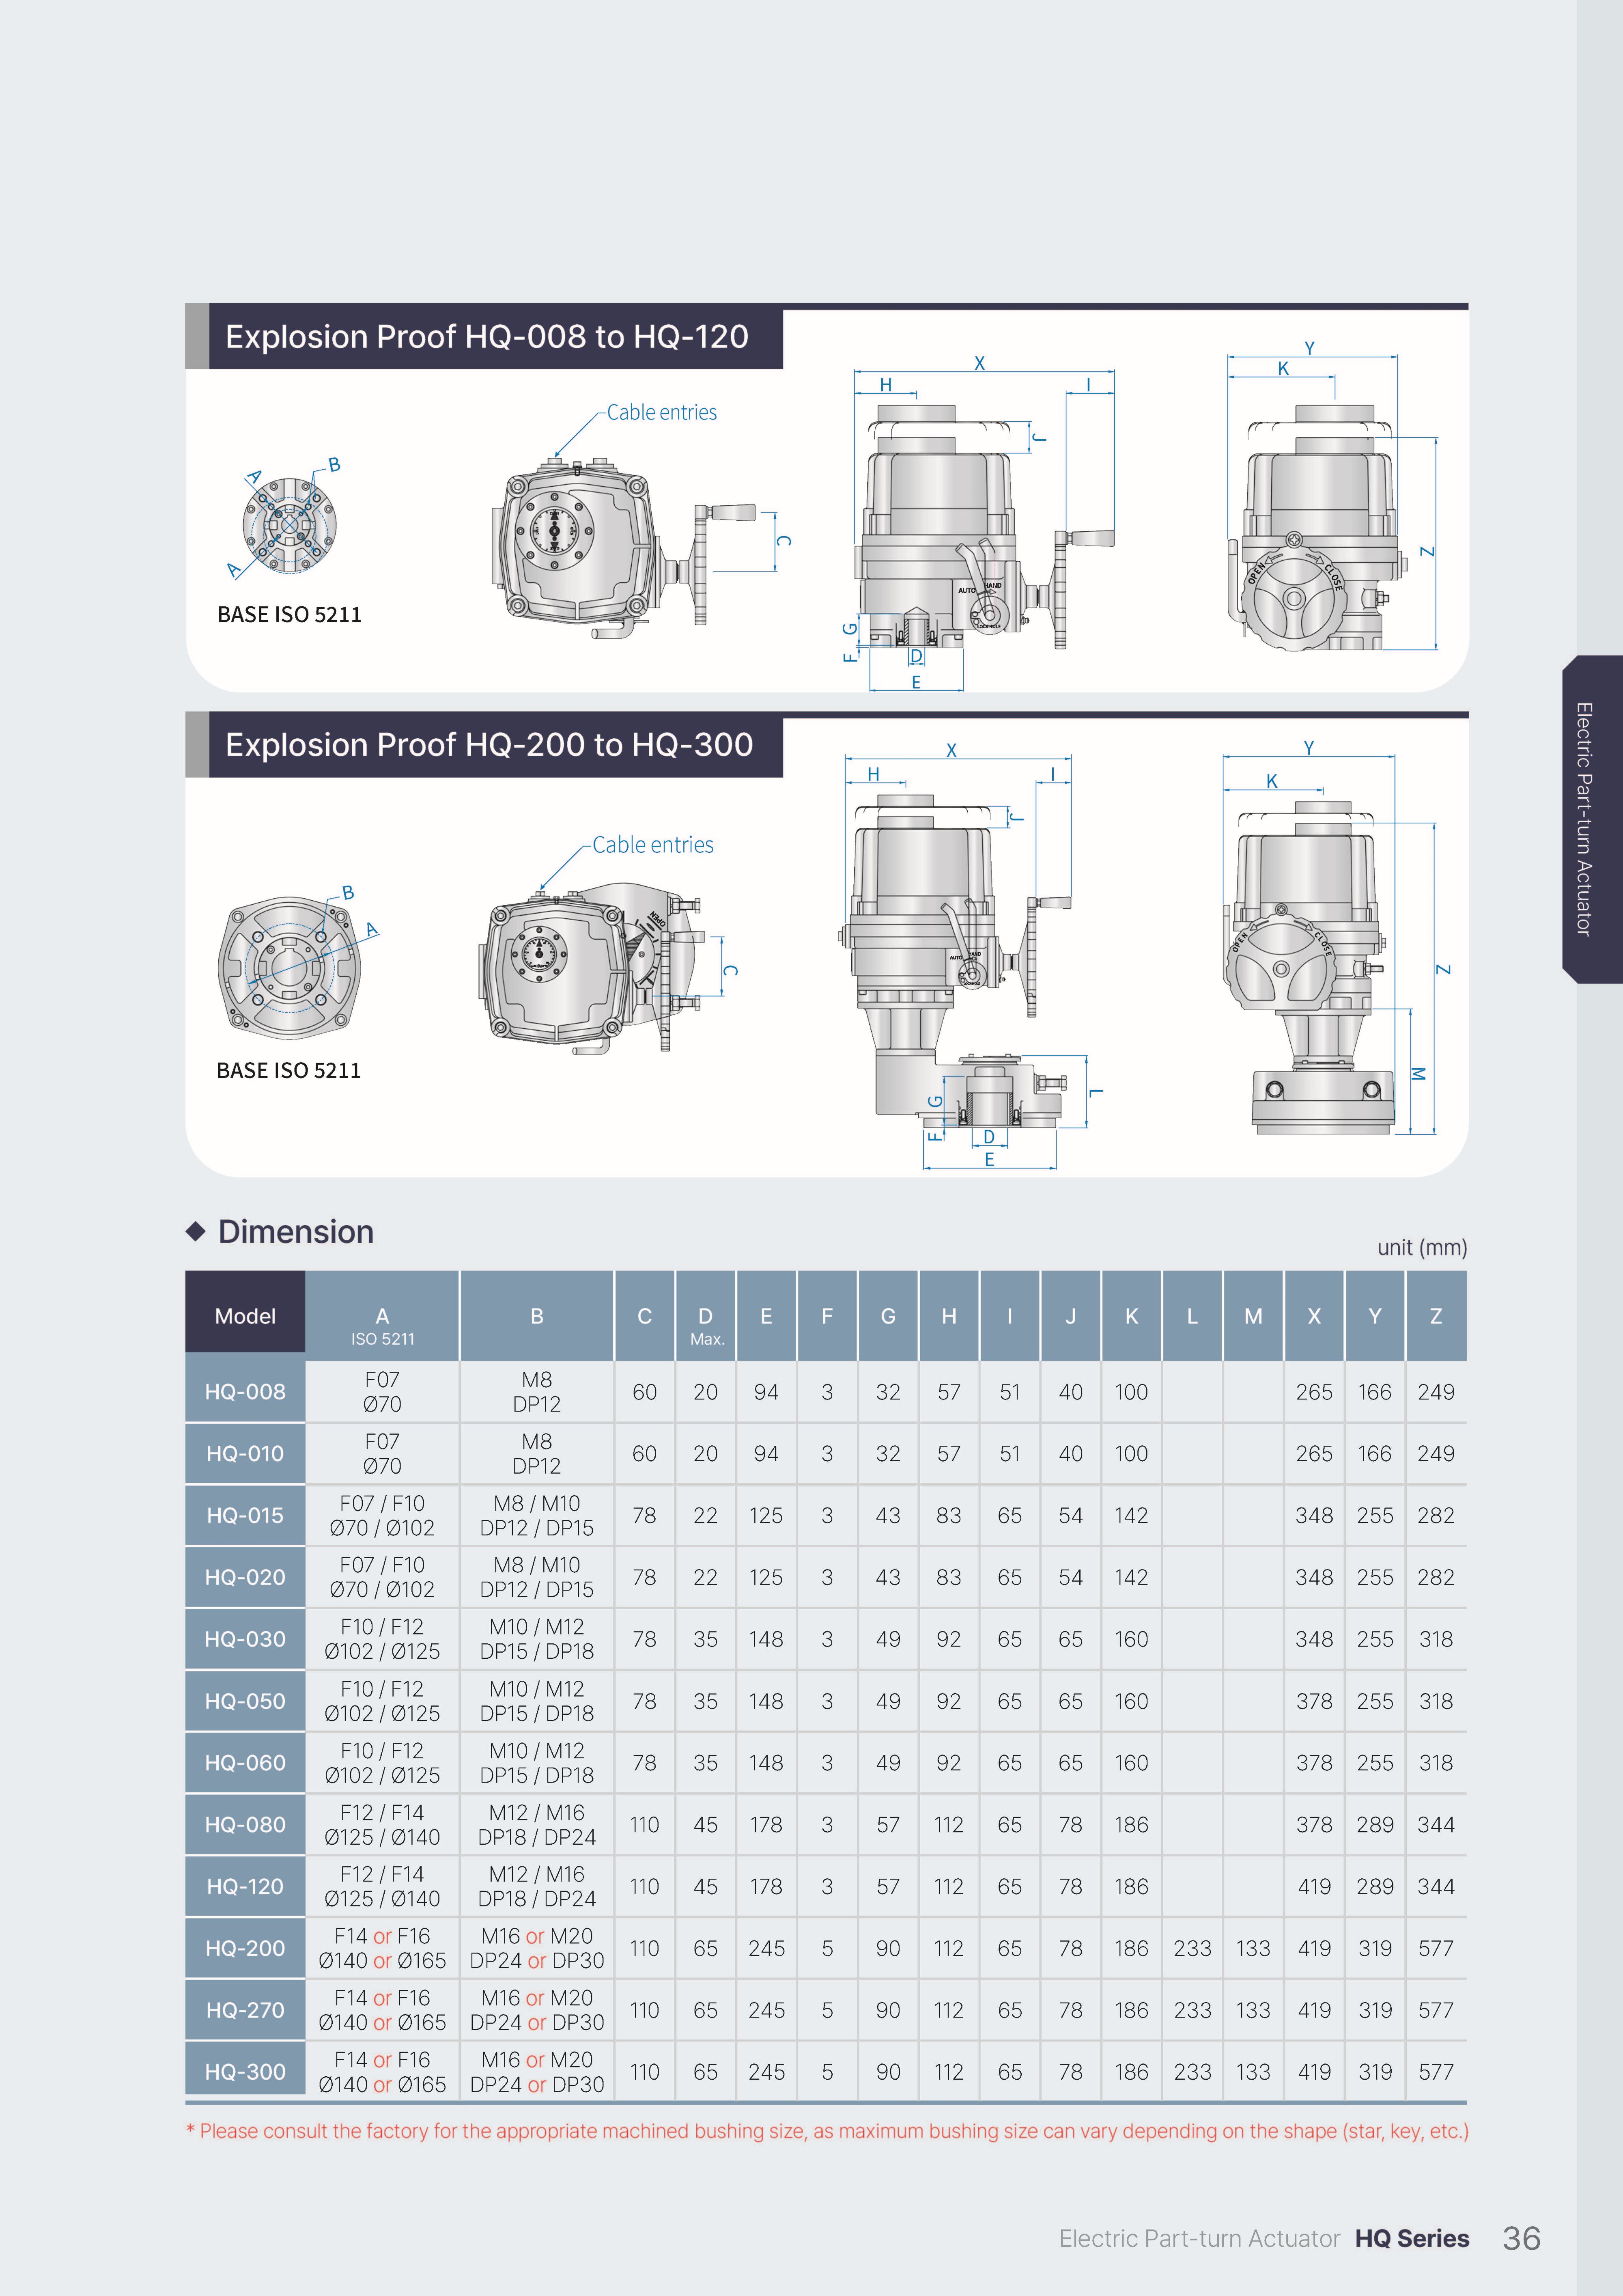Click the lower Cable entries label
This screenshot has height=2296, width=1623.
click(x=652, y=845)
